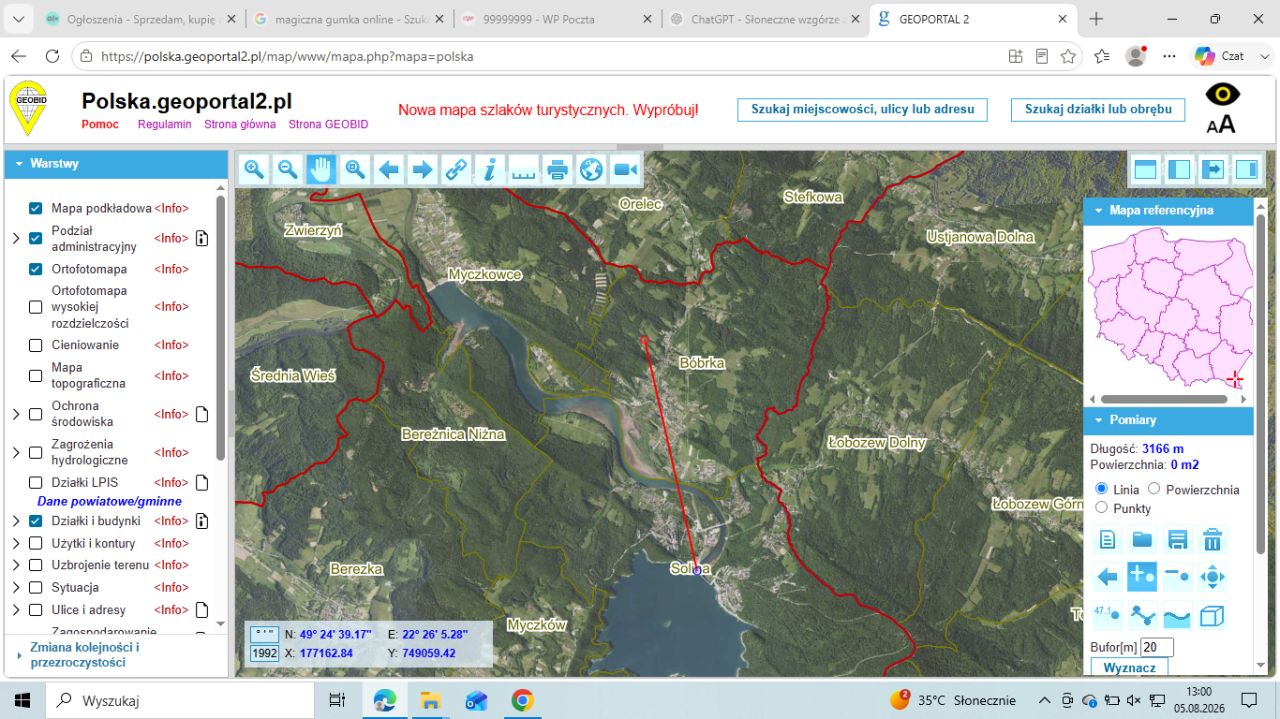Select the add point tool
Viewport: 1280px width, 719px height.
pos(1142,577)
